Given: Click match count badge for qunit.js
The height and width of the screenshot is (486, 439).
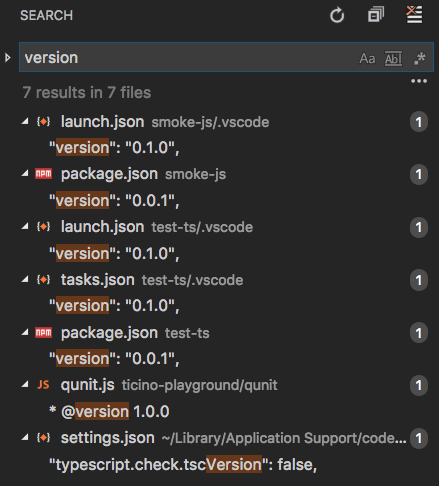Looking at the screenshot, I should point(419,386).
